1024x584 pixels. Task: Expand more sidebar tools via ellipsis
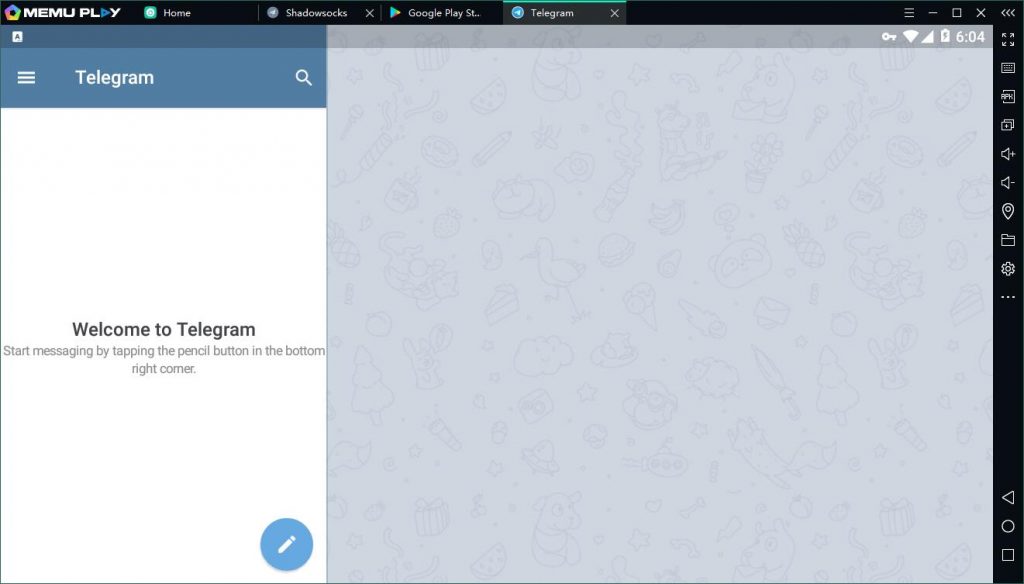click(1007, 296)
